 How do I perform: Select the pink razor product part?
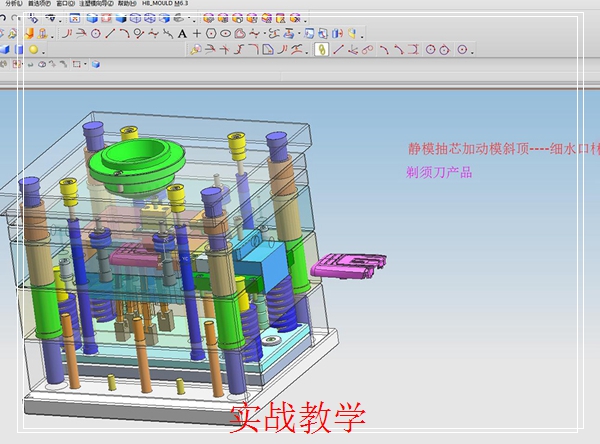[x=348, y=265]
